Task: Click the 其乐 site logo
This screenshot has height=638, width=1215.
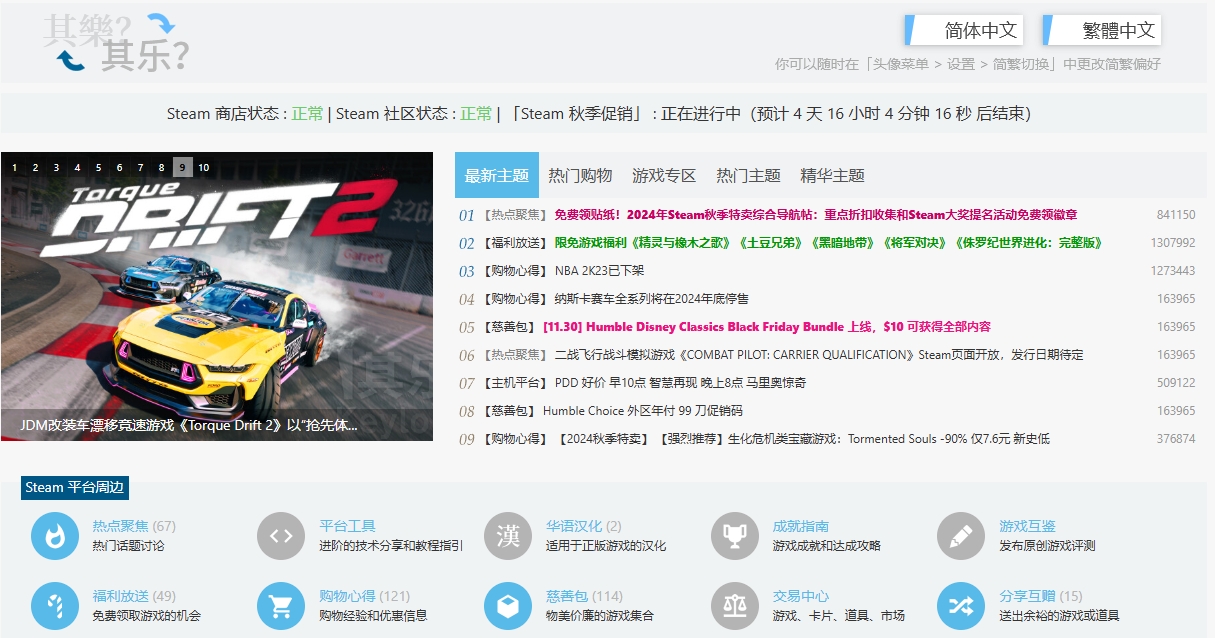Action: [115, 42]
